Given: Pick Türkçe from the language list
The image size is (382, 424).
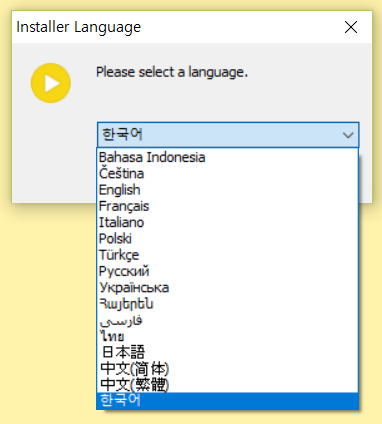Looking at the screenshot, I should coord(228,255).
